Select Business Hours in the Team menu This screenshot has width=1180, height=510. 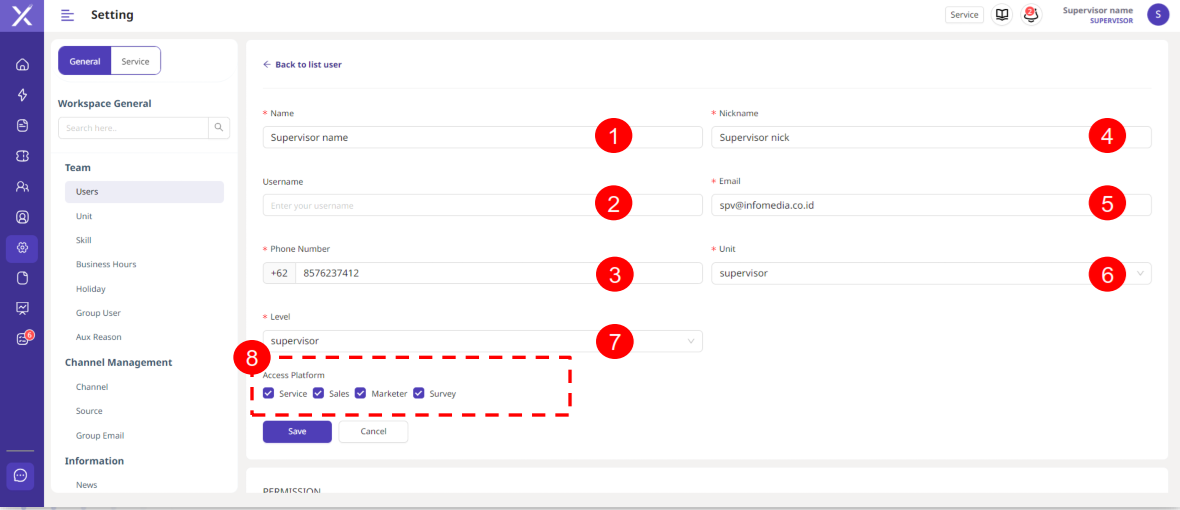tap(106, 264)
